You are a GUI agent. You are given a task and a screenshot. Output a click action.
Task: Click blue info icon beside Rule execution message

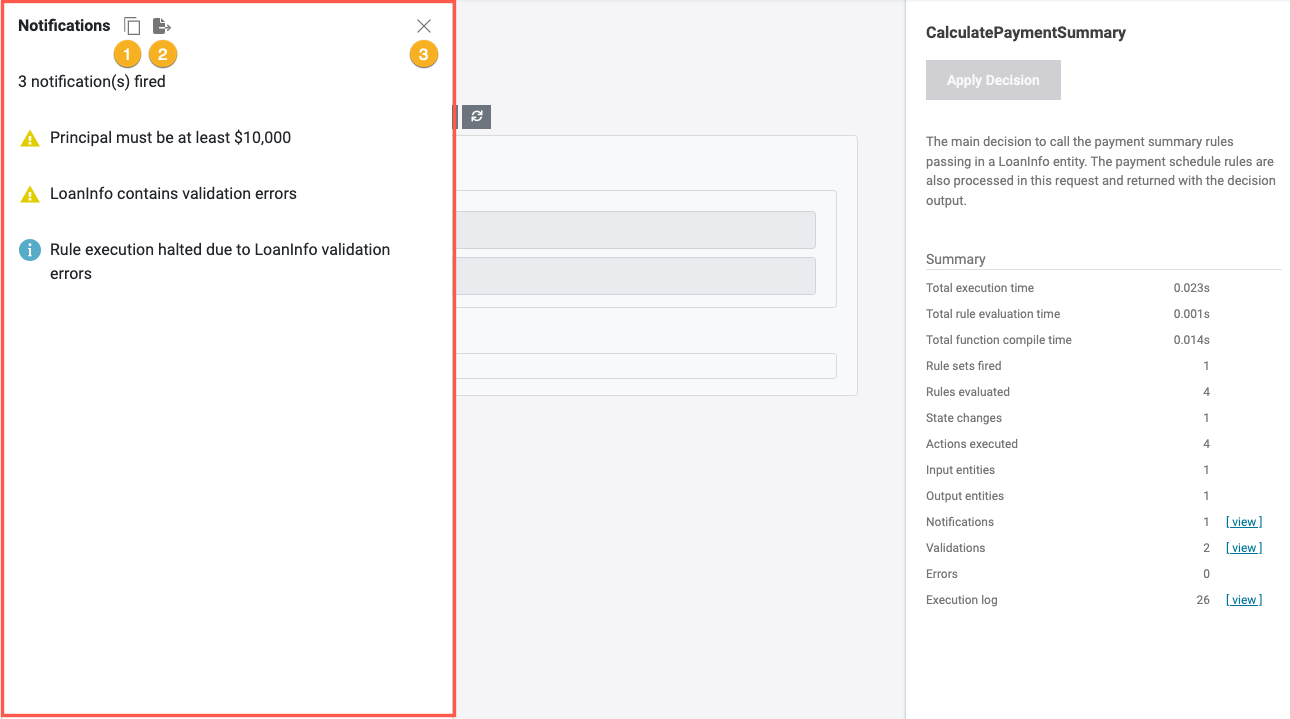[x=30, y=250]
